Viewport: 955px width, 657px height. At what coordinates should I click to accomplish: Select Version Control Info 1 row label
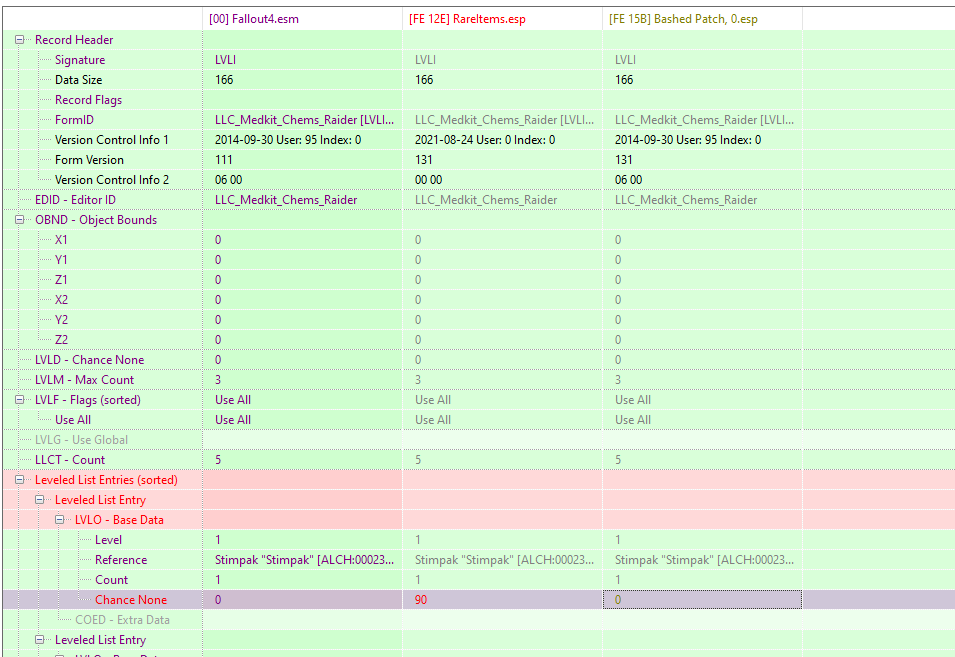[111, 140]
